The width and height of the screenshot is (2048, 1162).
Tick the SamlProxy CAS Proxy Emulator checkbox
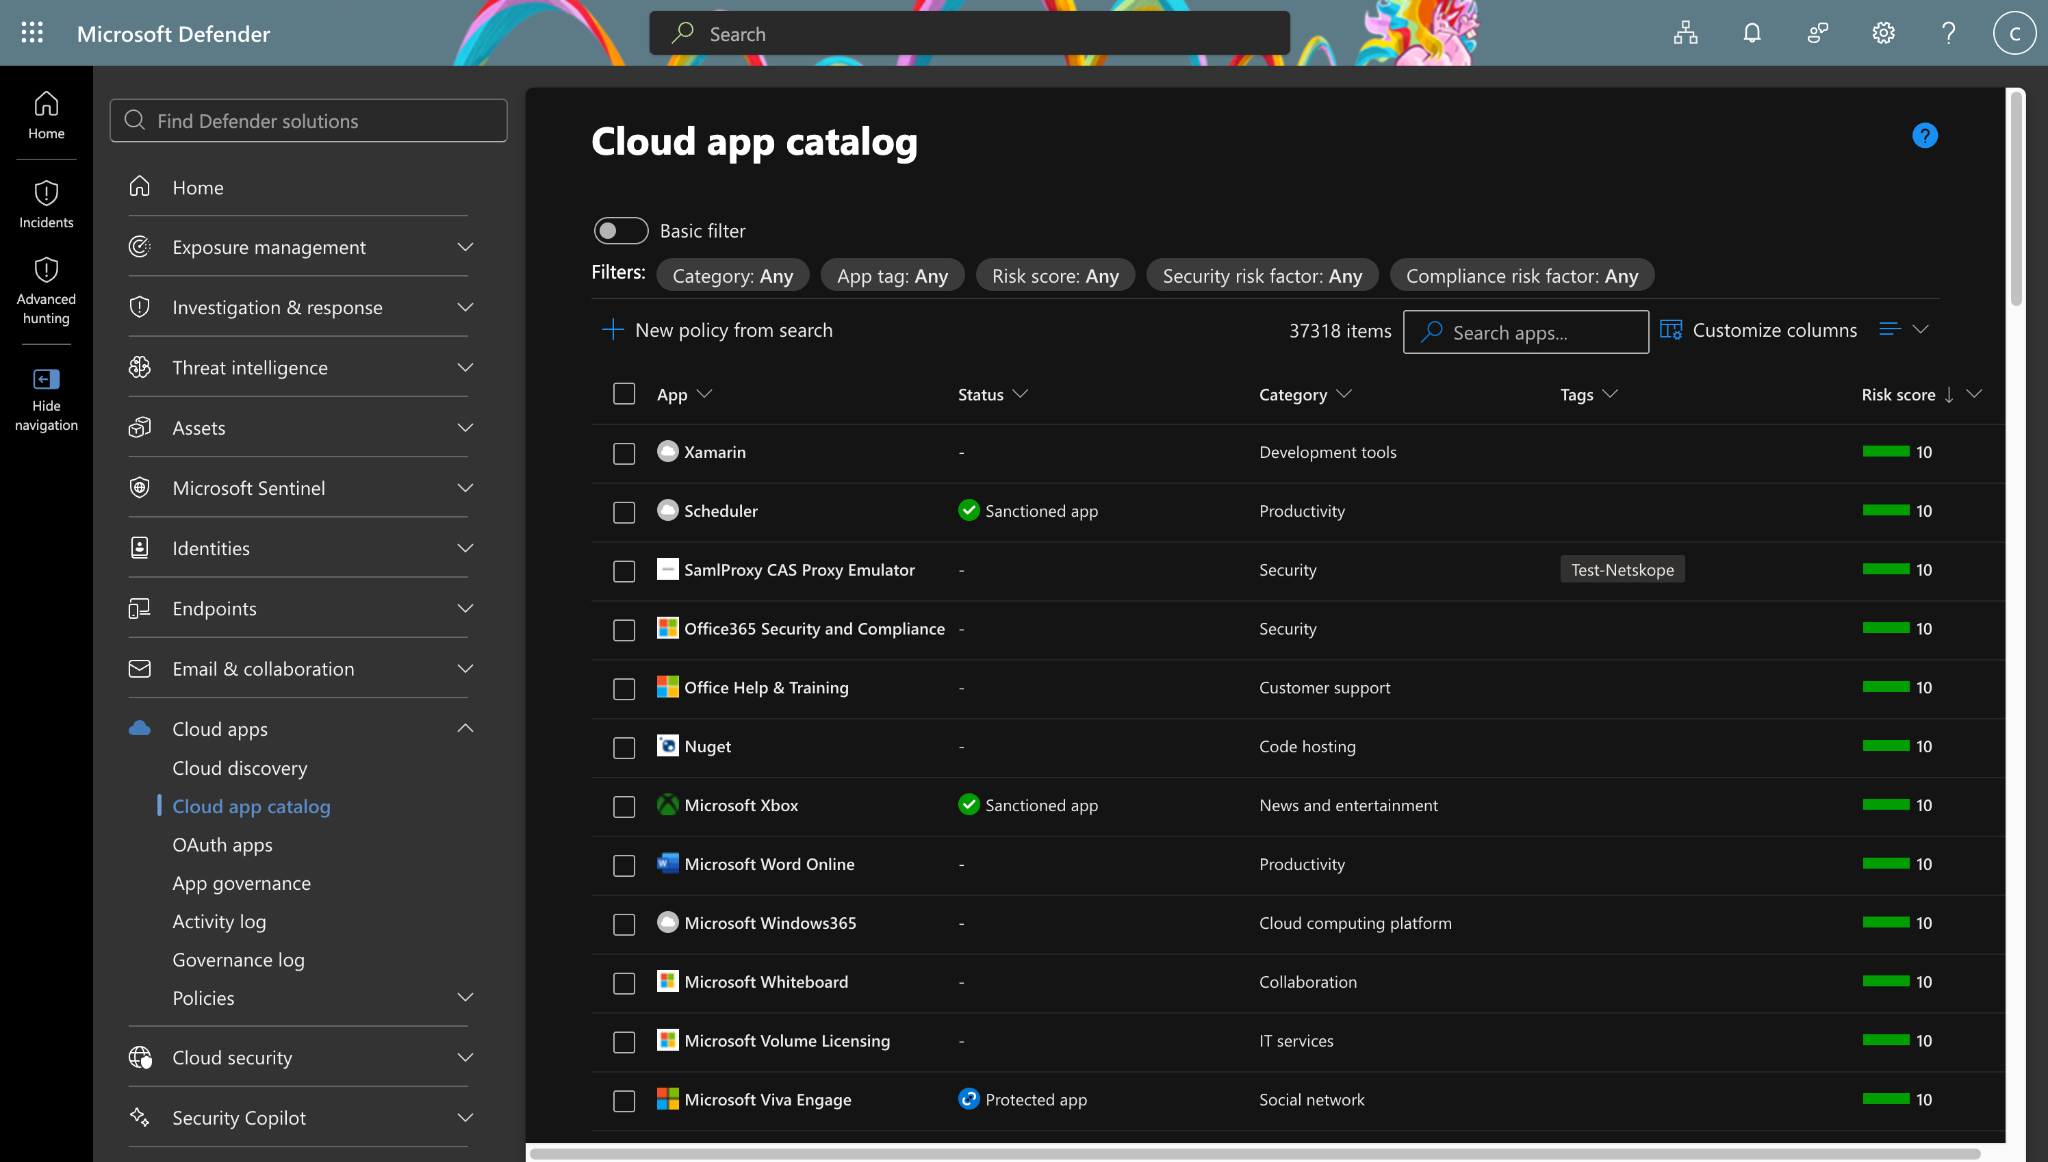[624, 571]
